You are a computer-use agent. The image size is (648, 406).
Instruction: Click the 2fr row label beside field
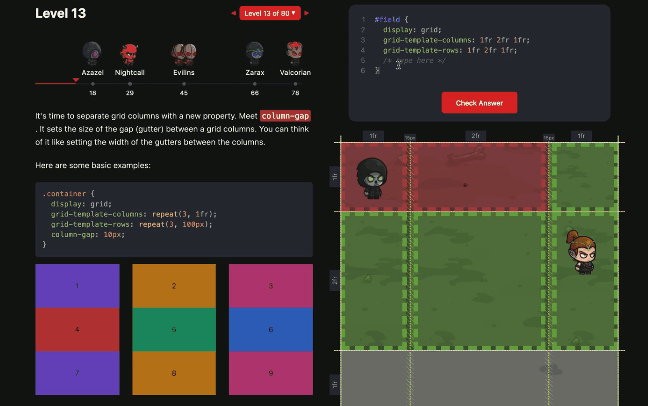pyautogui.click(x=334, y=280)
